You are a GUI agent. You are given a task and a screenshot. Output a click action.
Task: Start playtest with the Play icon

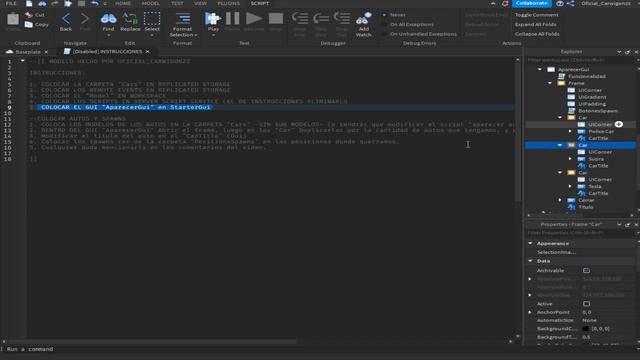click(213, 19)
